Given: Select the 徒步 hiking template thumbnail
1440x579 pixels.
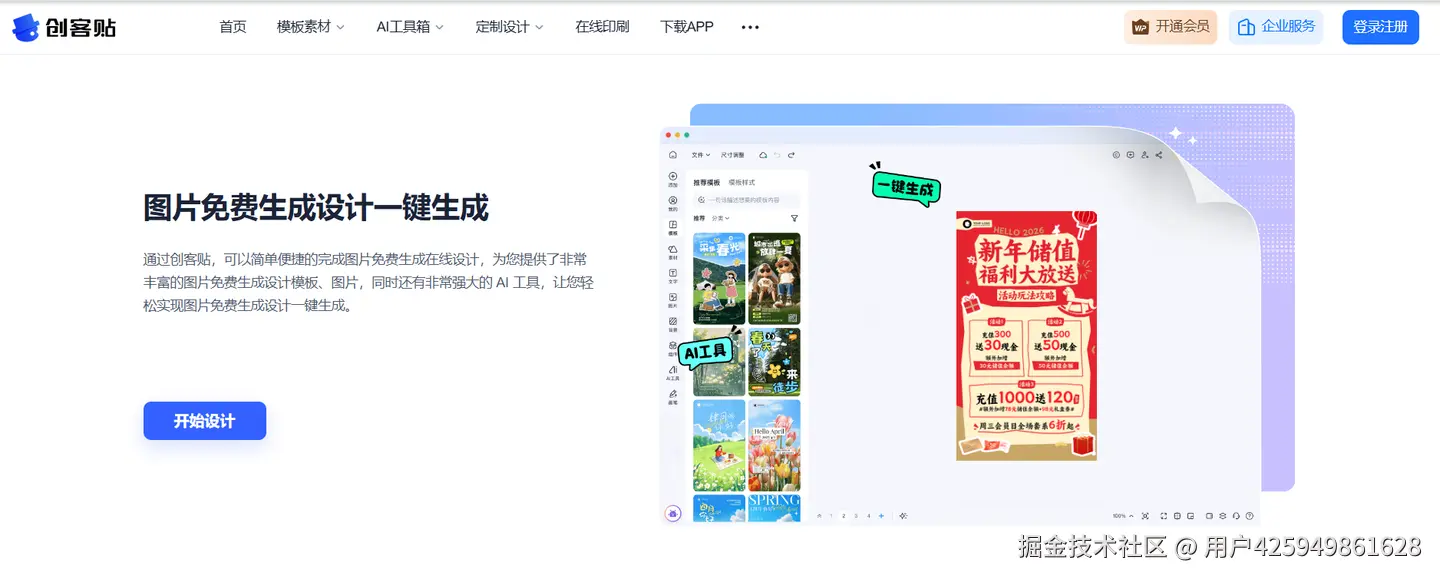Looking at the screenshot, I should click(775, 362).
